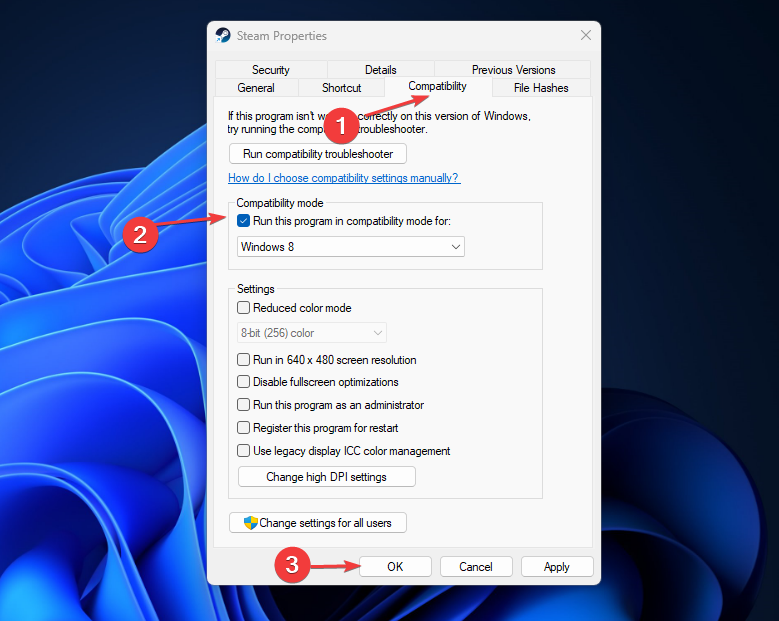Image resolution: width=779 pixels, height=621 pixels.
Task: Open the Details tab
Action: 381,70
